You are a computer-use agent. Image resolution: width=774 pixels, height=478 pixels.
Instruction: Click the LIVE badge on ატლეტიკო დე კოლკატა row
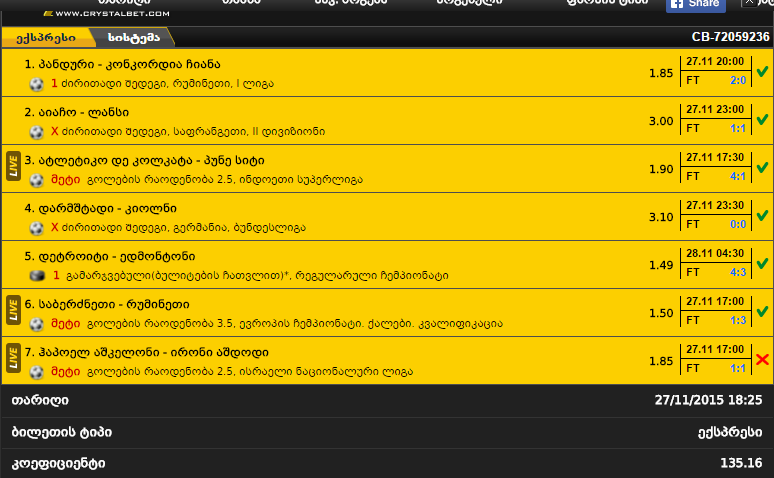(x=13, y=166)
